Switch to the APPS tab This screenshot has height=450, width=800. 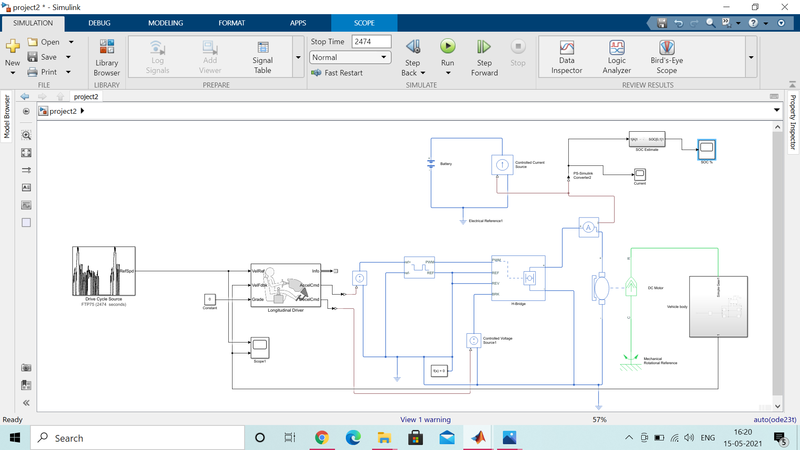tap(298, 23)
